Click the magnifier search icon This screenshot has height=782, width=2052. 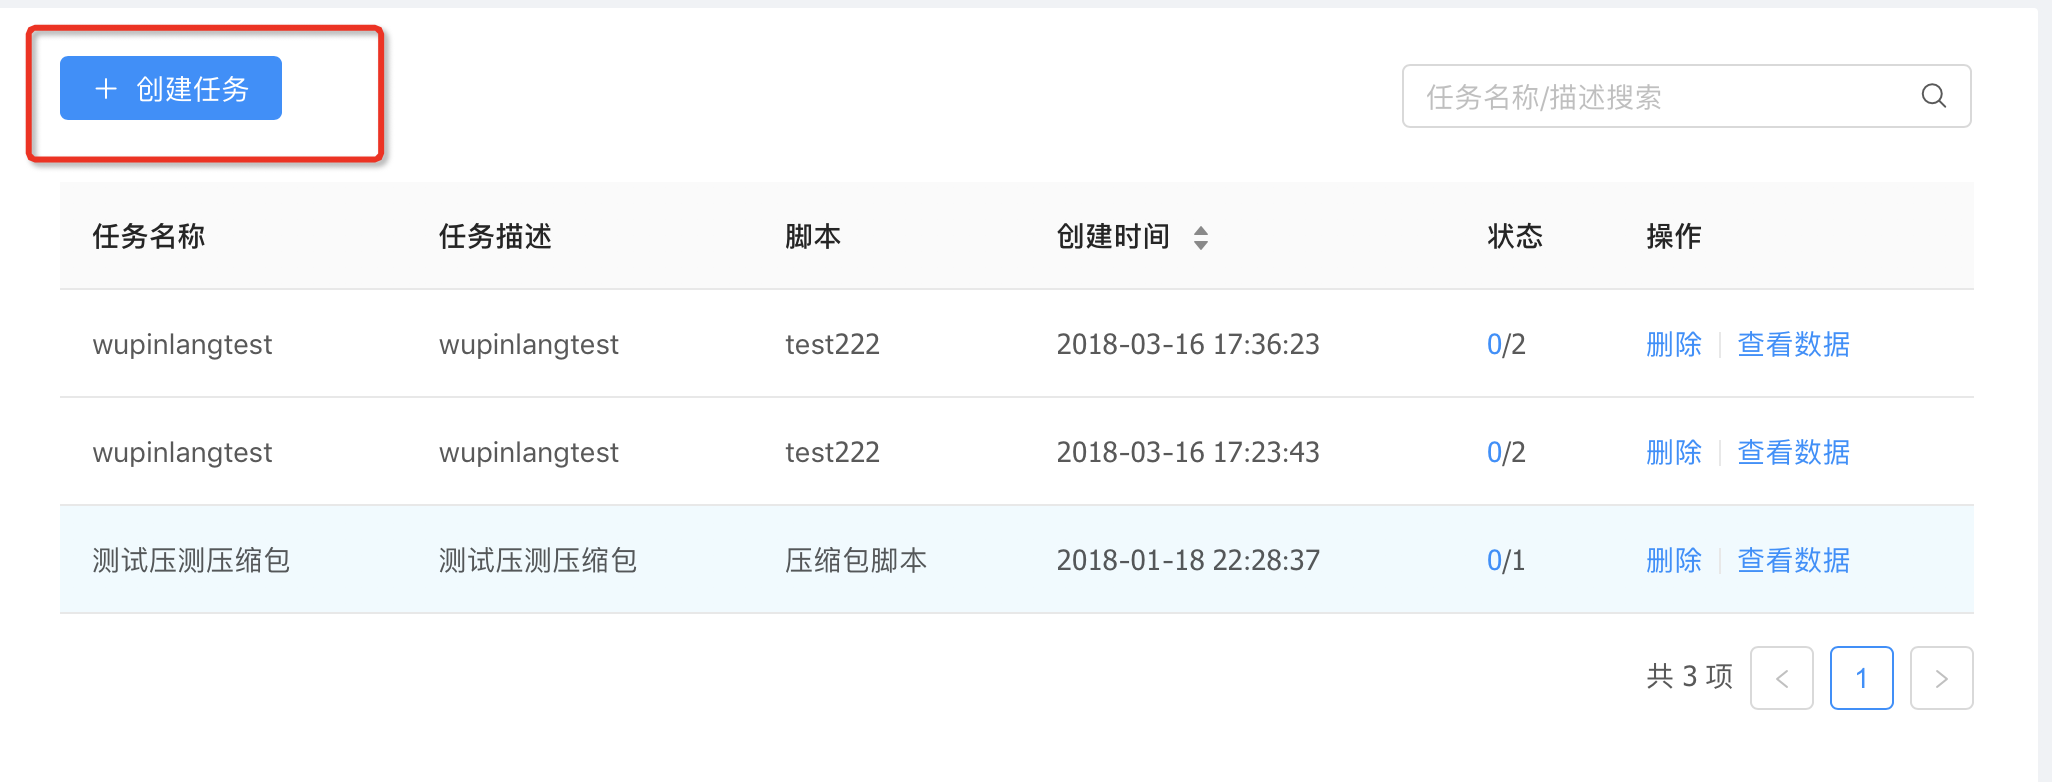[1933, 95]
